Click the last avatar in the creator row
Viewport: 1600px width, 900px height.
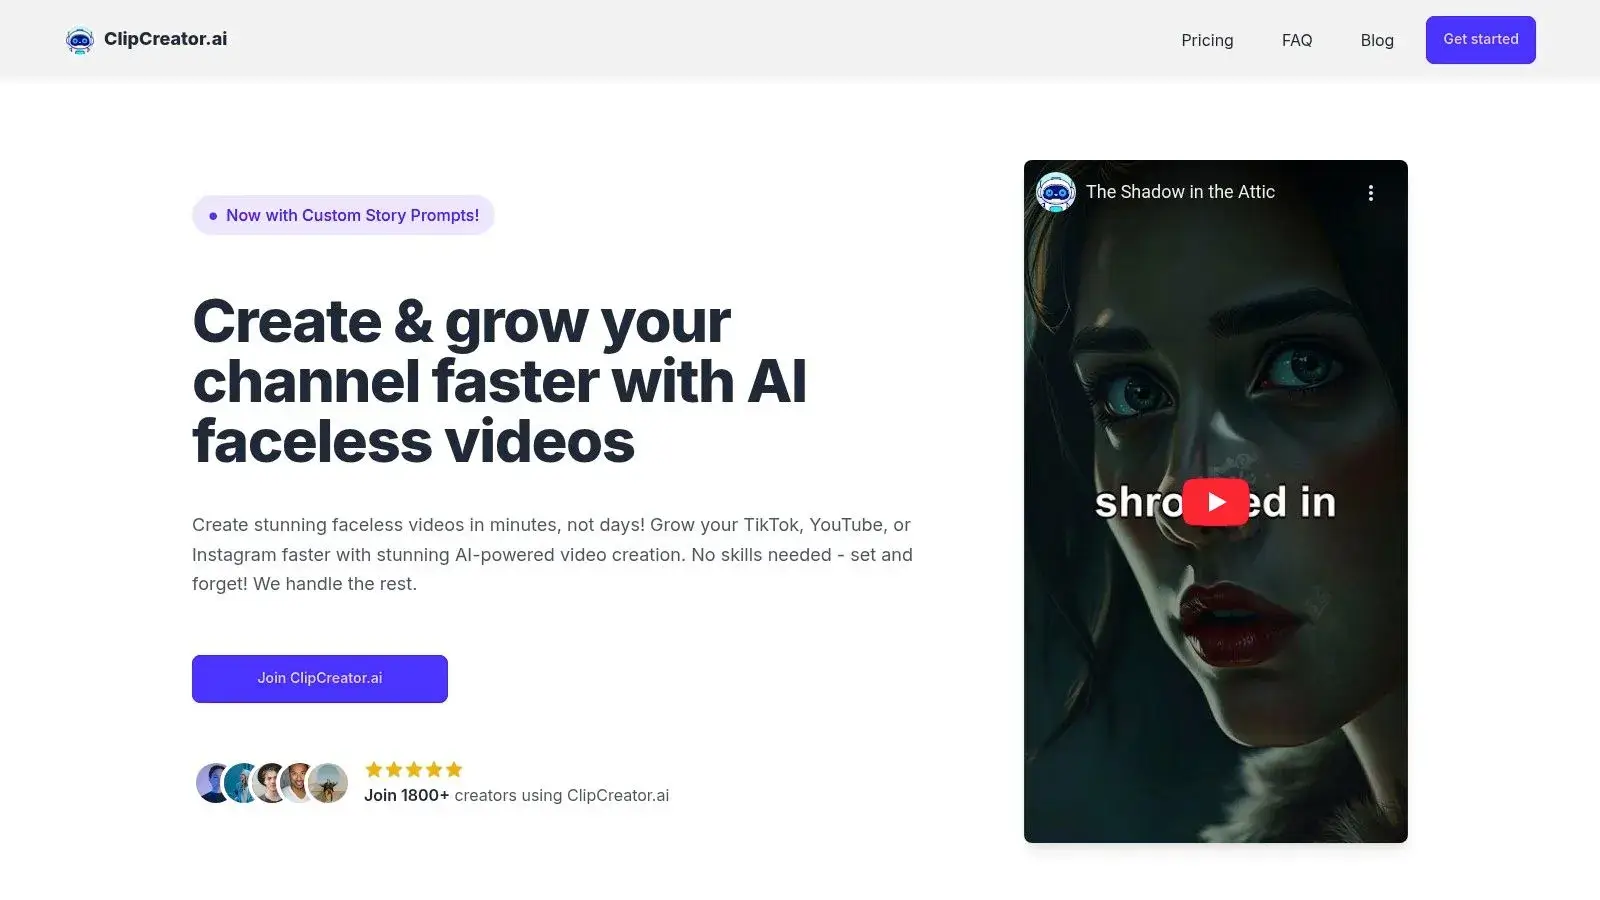329,783
